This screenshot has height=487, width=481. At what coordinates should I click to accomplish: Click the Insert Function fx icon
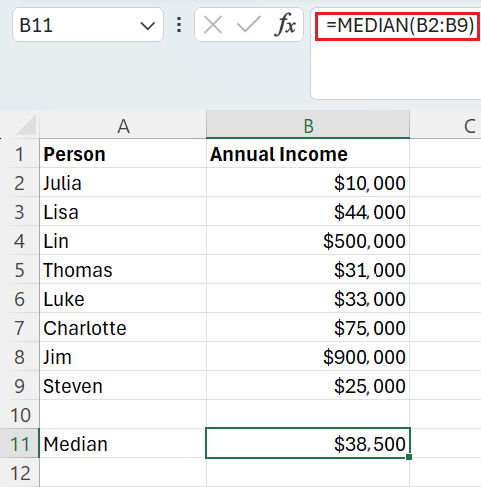click(285, 25)
